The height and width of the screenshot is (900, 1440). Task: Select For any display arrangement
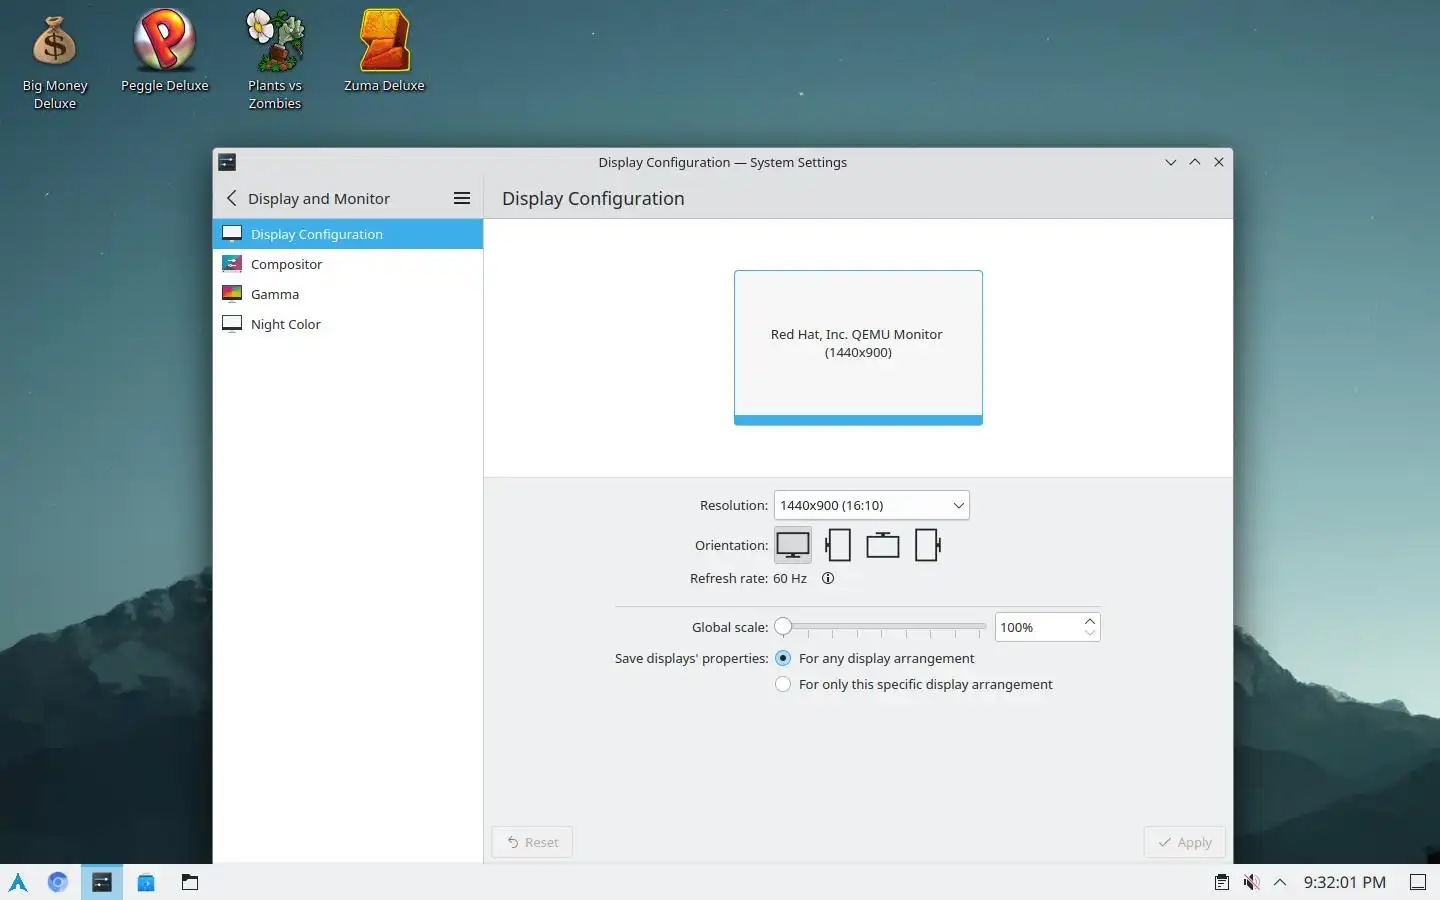click(875, 658)
